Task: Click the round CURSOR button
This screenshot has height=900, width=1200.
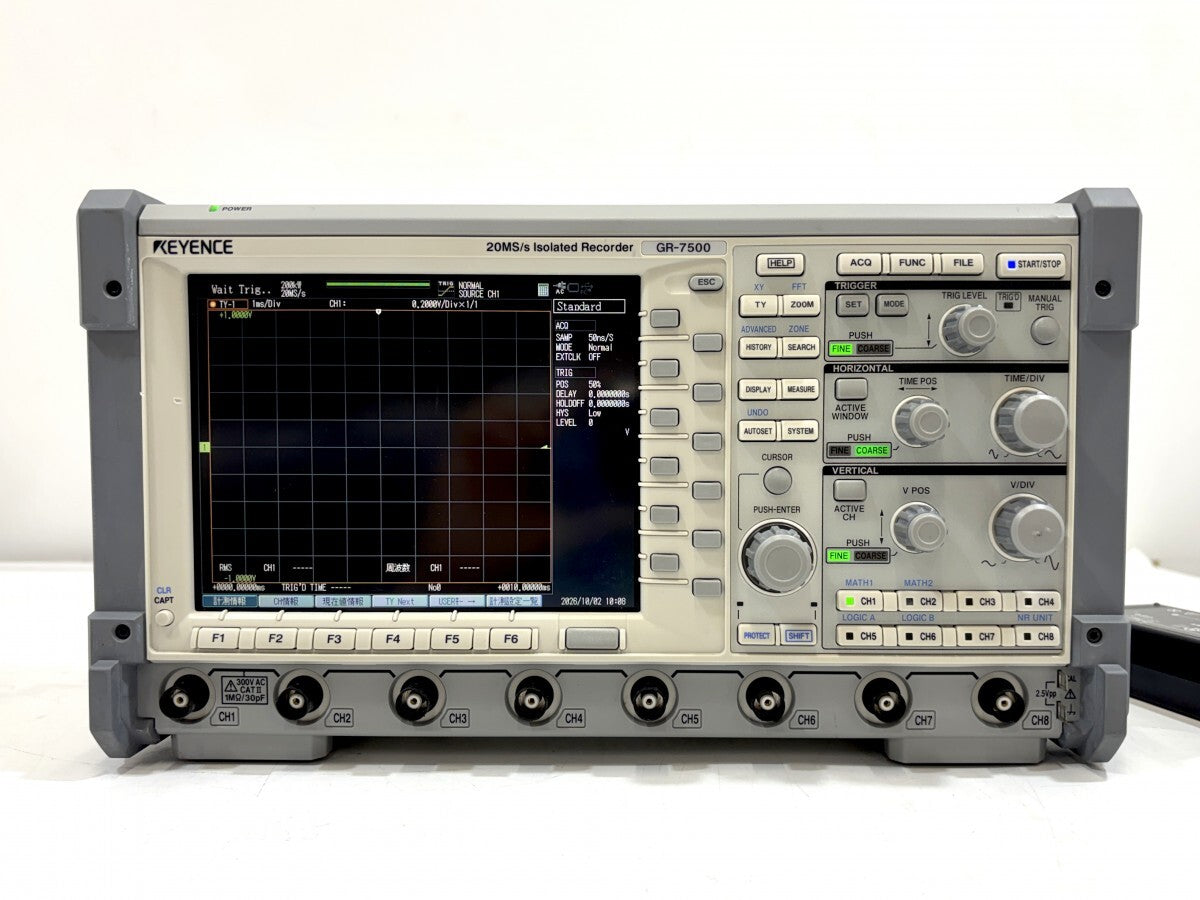Action: 777,481
